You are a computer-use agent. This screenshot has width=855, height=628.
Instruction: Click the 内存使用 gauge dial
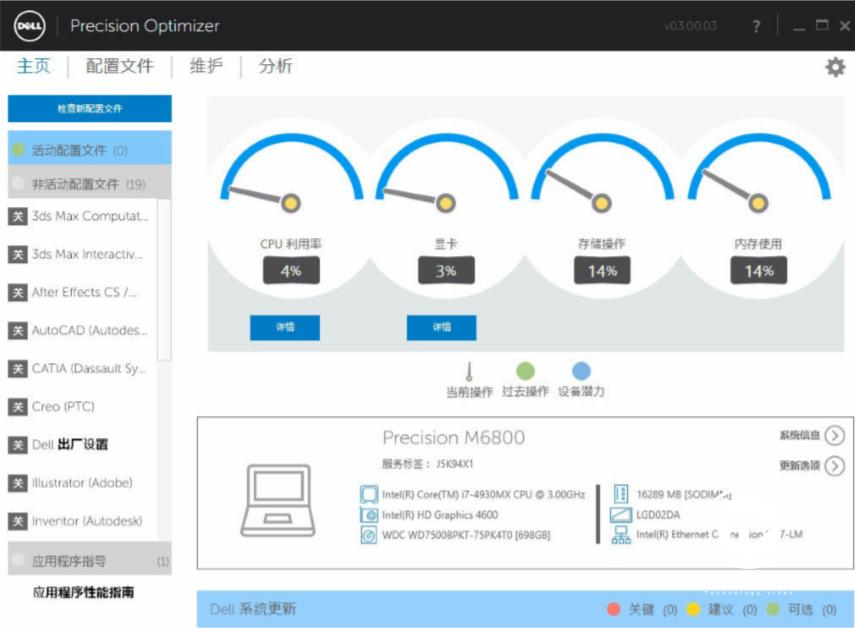coord(758,174)
